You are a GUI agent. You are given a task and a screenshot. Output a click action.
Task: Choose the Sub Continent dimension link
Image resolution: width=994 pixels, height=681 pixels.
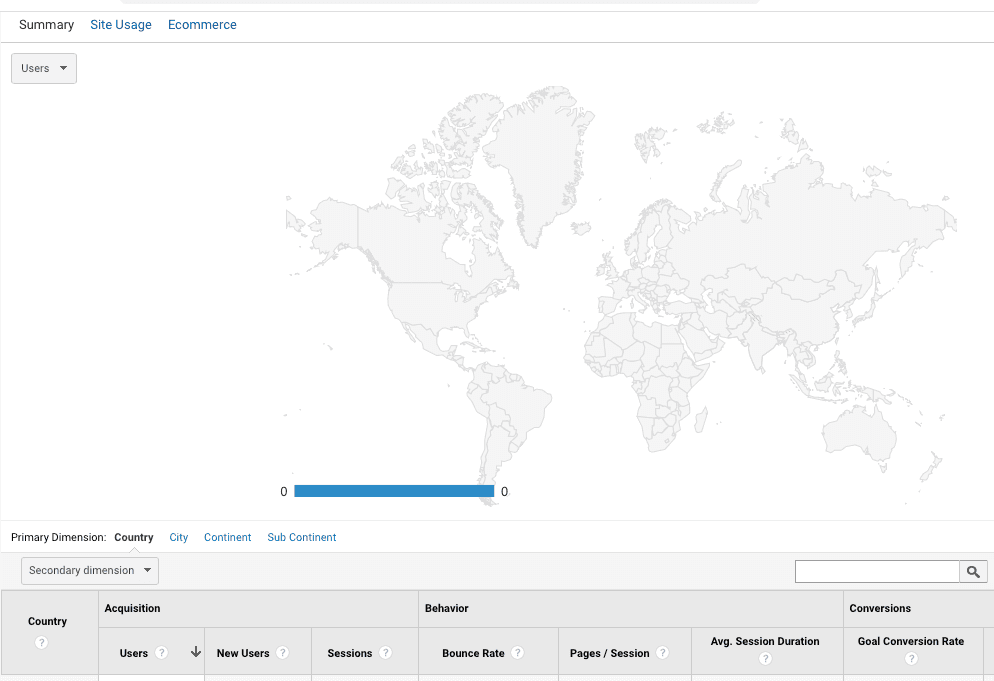(302, 537)
